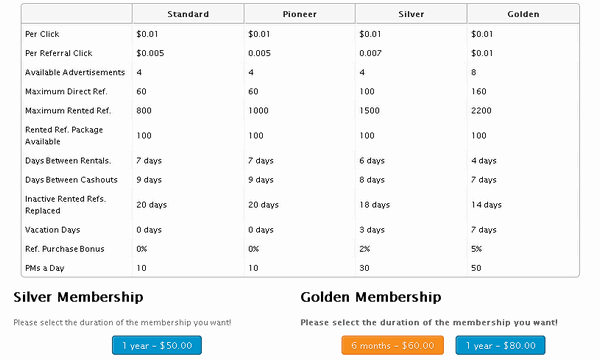Click the Golden Membership heading
The height and width of the screenshot is (360, 600).
371,297
